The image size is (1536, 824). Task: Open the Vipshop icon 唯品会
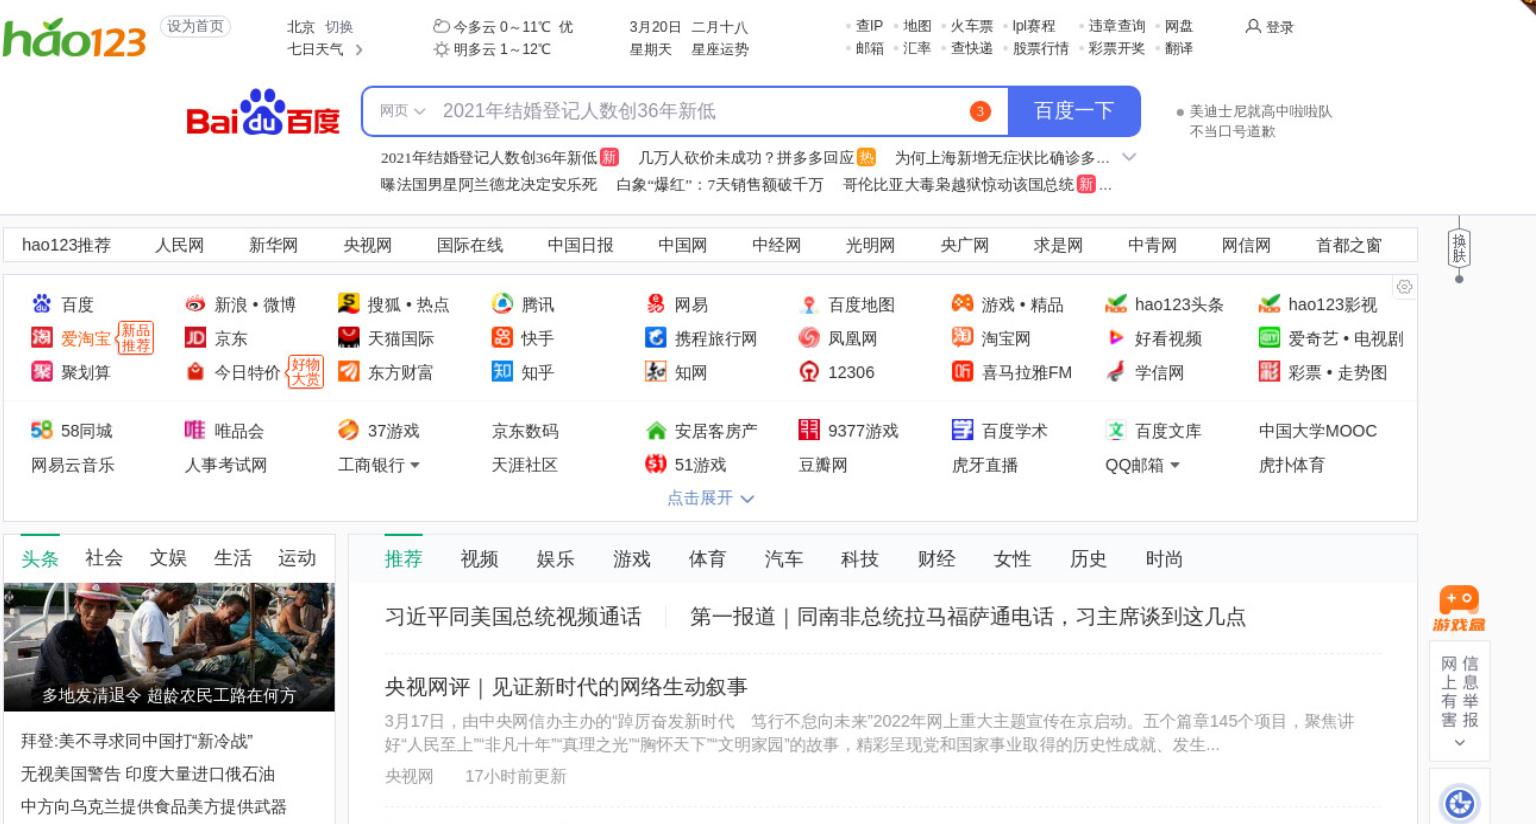[x=195, y=430]
